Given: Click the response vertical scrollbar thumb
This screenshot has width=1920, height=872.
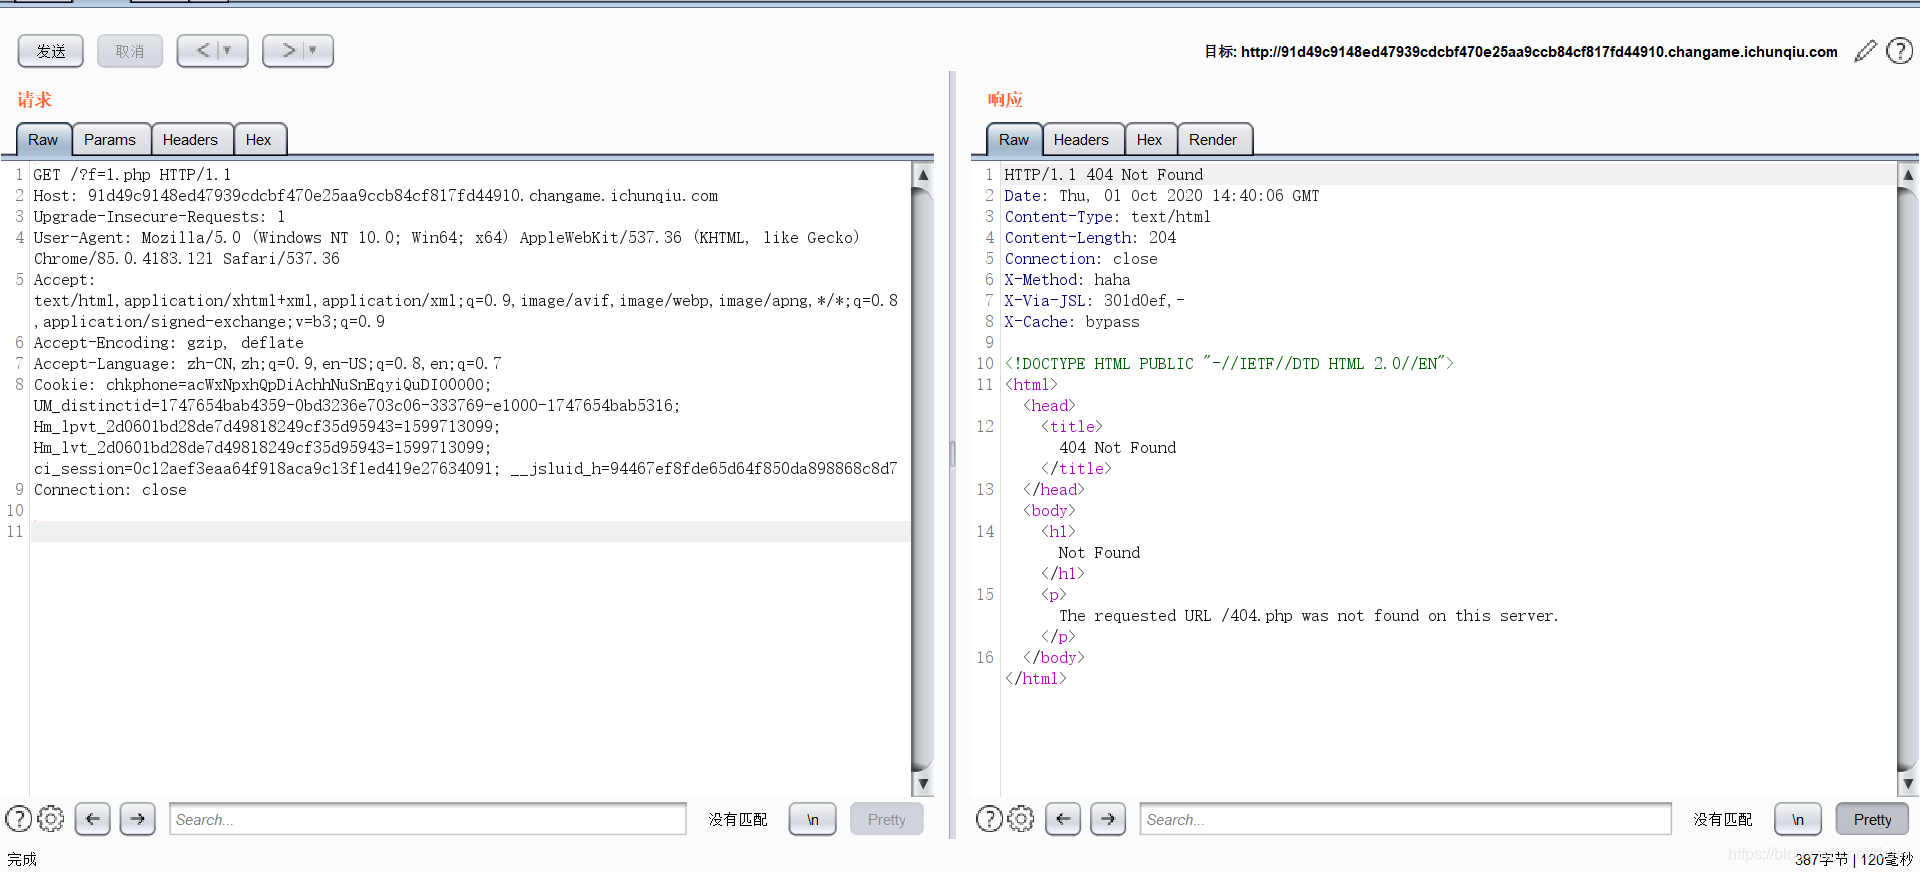Looking at the screenshot, I should pyautogui.click(x=1908, y=480).
